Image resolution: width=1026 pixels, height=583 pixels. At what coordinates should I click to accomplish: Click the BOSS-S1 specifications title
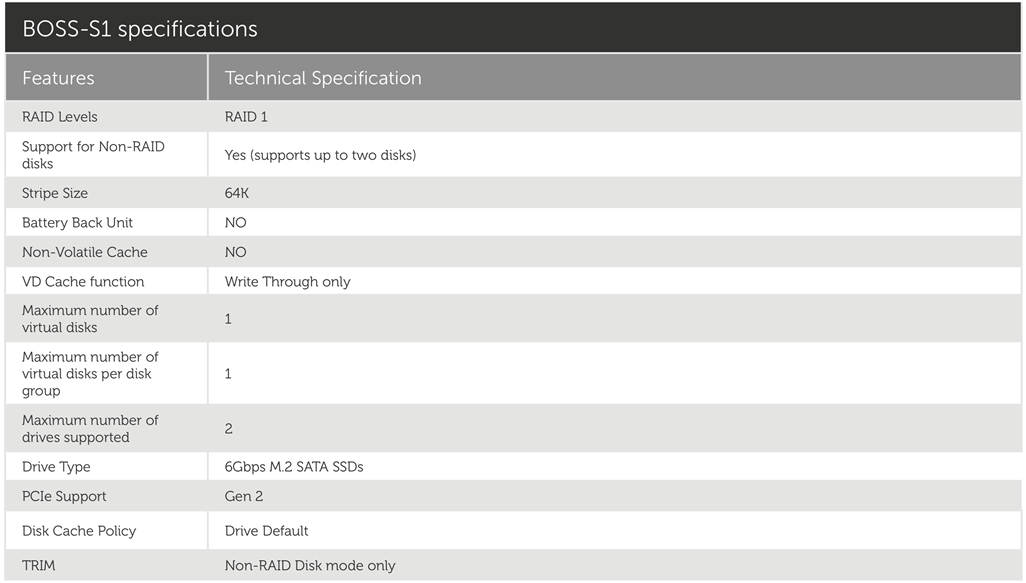click(140, 29)
